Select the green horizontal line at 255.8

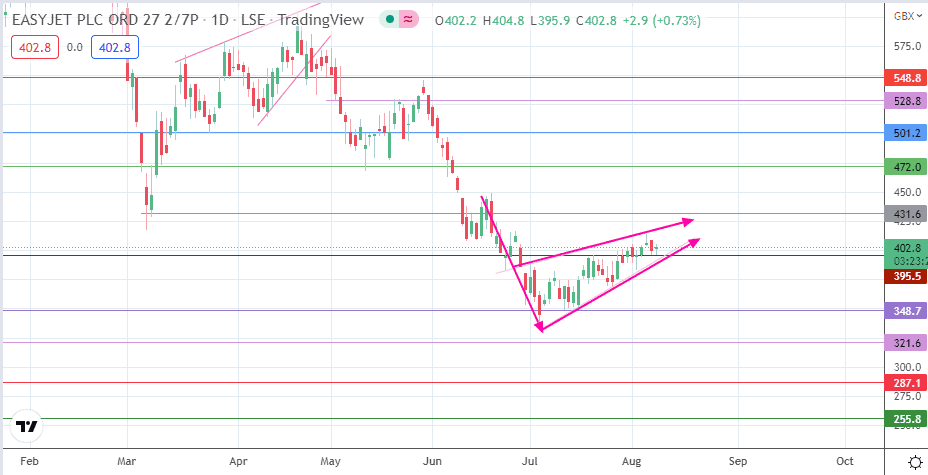442,419
